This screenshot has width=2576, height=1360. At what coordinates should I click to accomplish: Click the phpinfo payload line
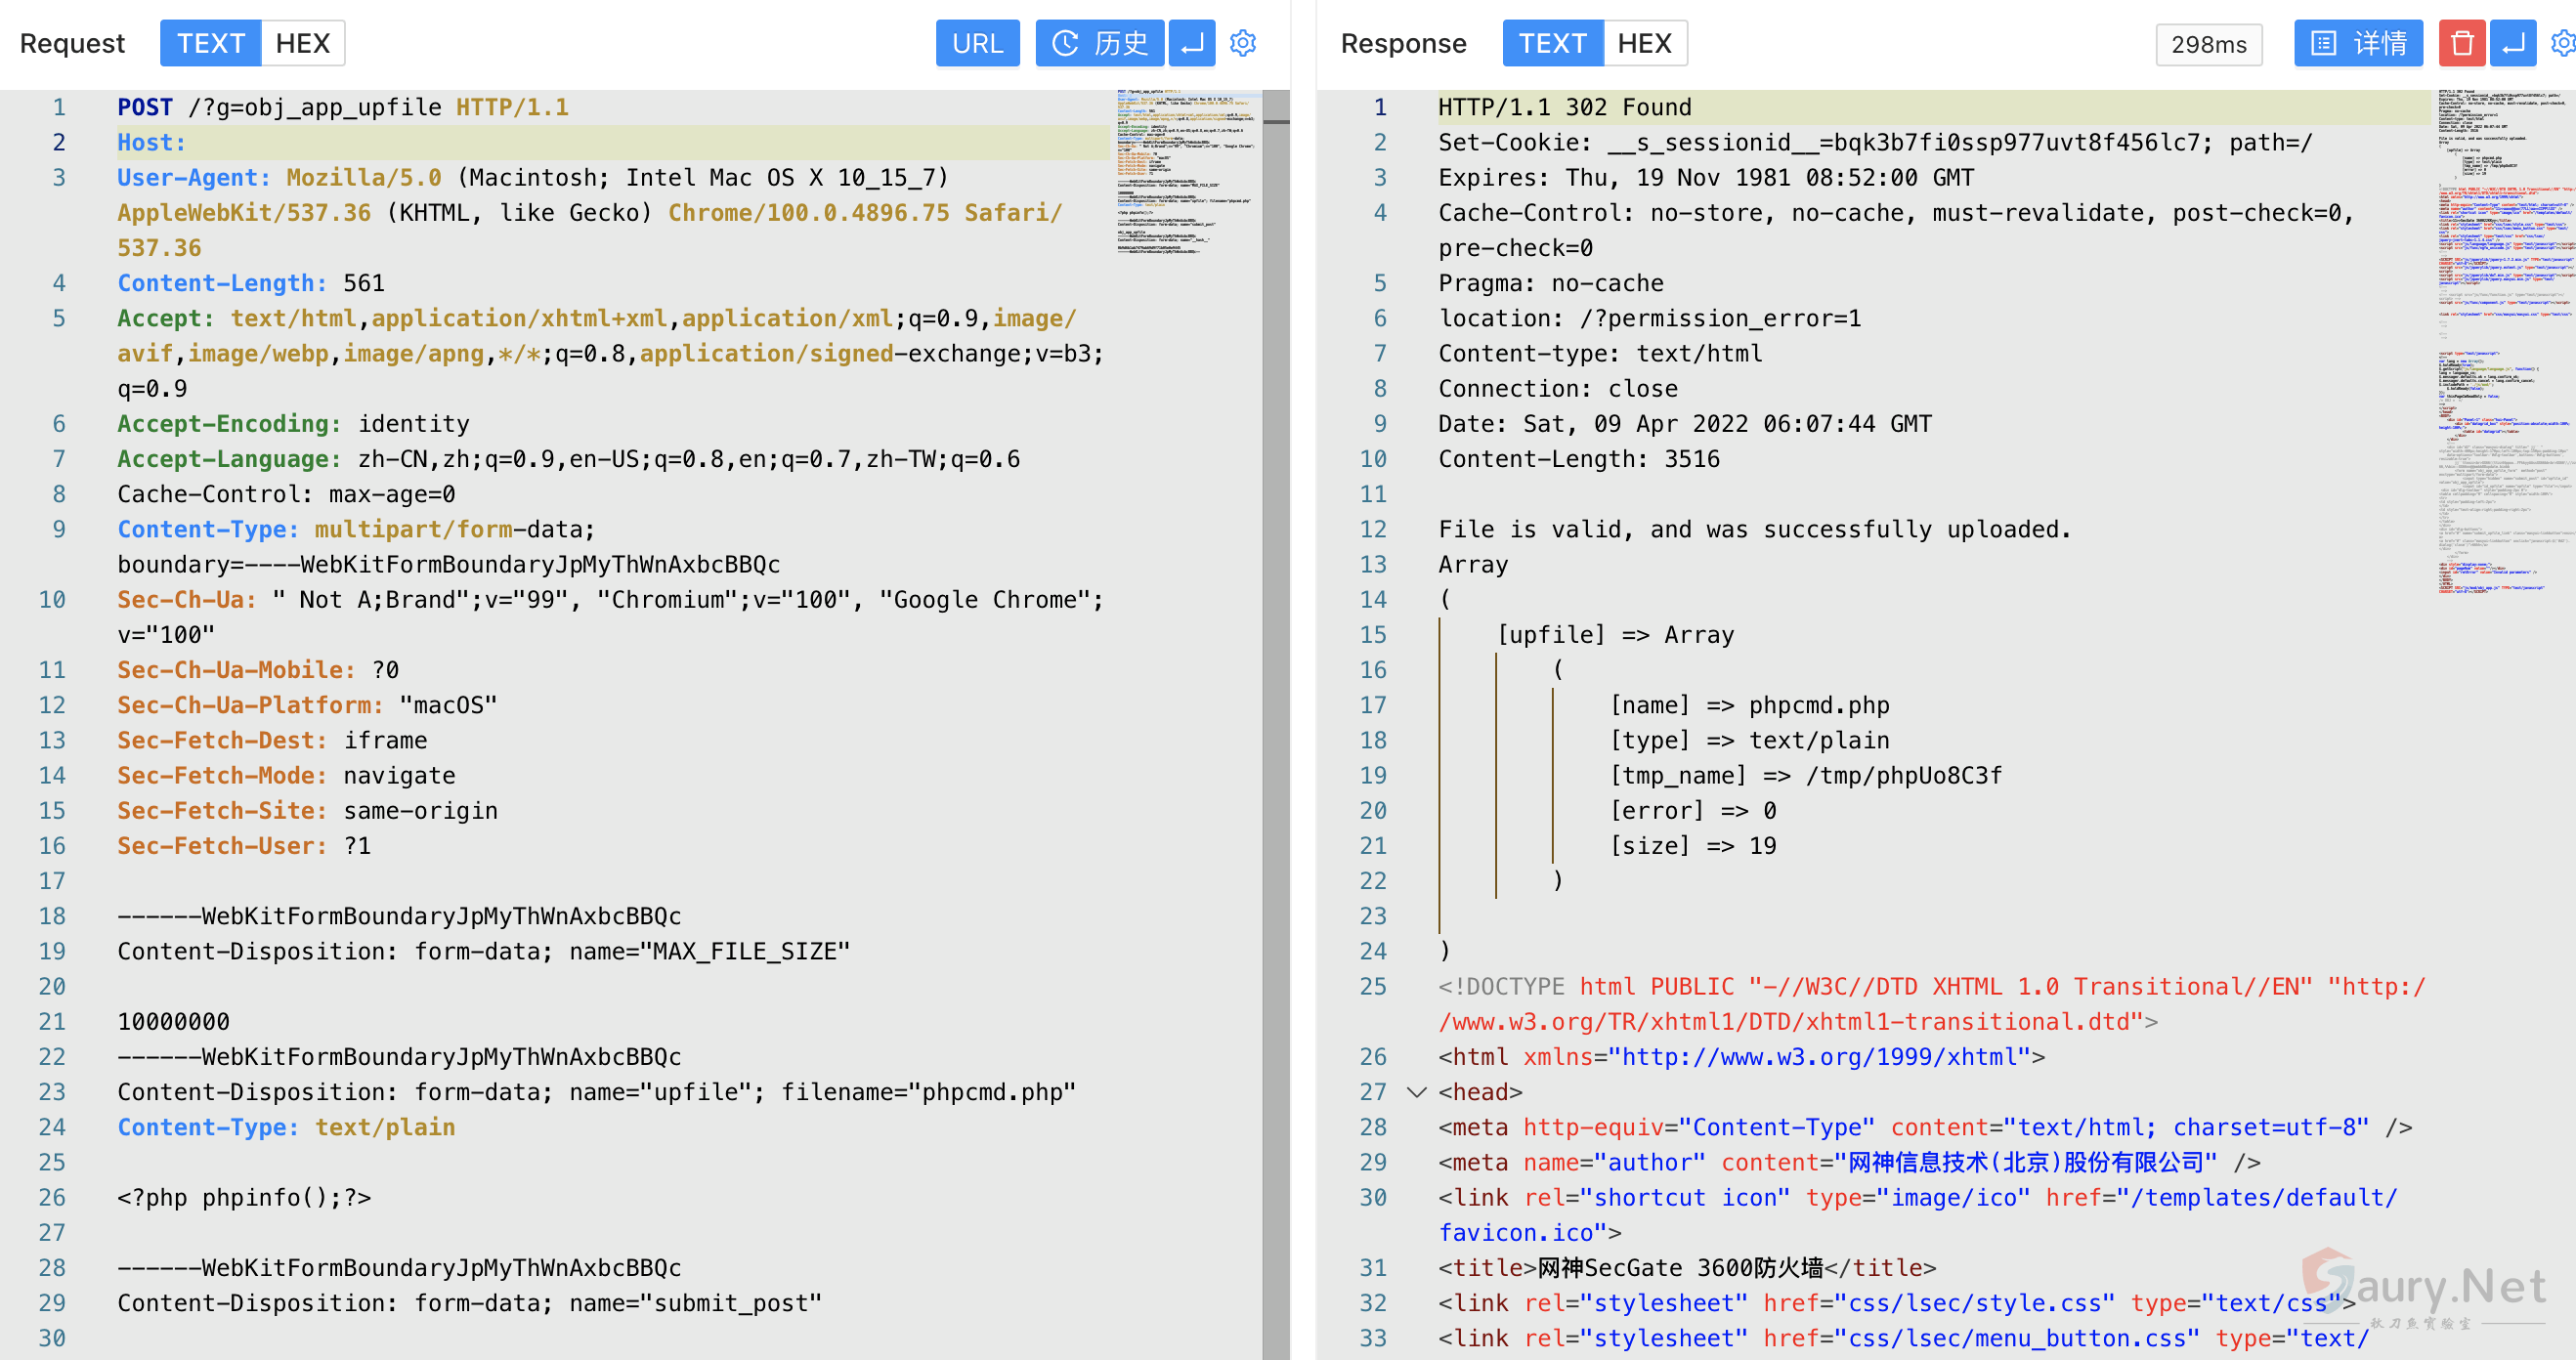tap(244, 1197)
